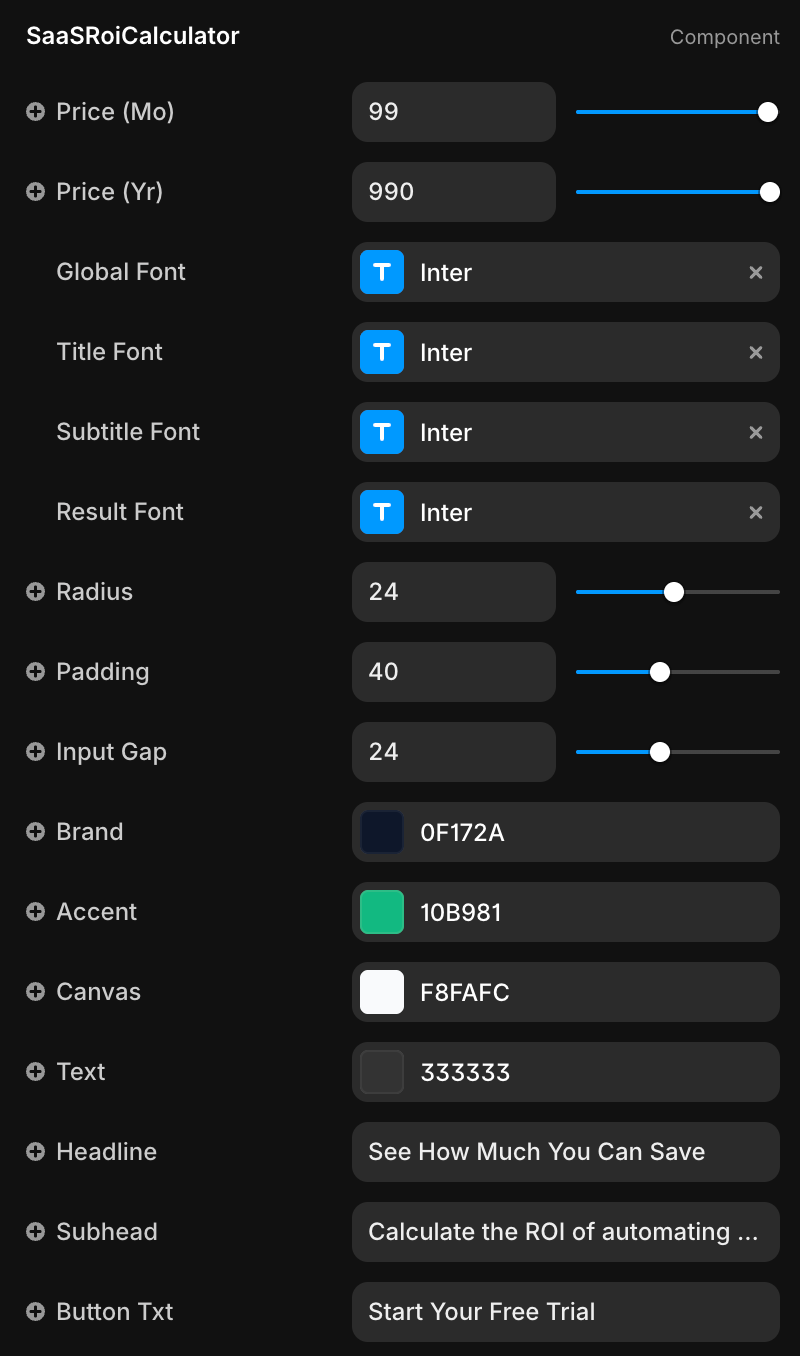
Task: Click the Accent green color swatch
Action: tap(382, 912)
